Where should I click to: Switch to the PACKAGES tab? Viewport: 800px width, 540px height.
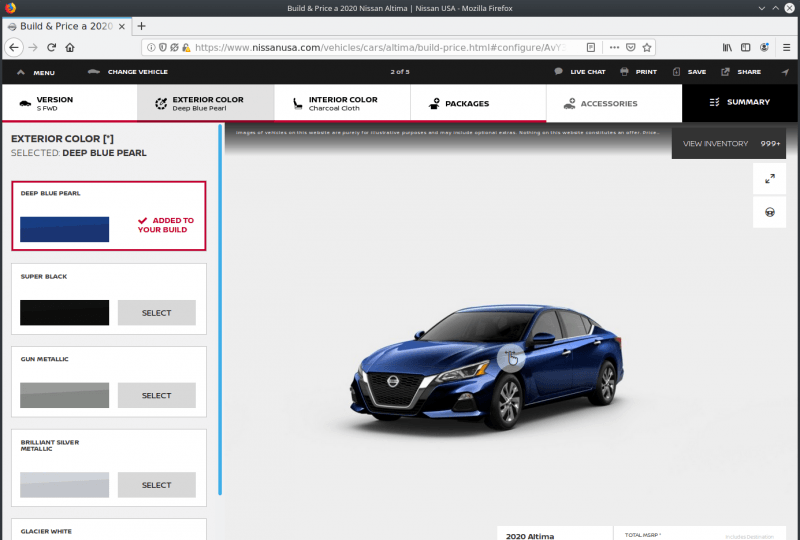coord(478,103)
